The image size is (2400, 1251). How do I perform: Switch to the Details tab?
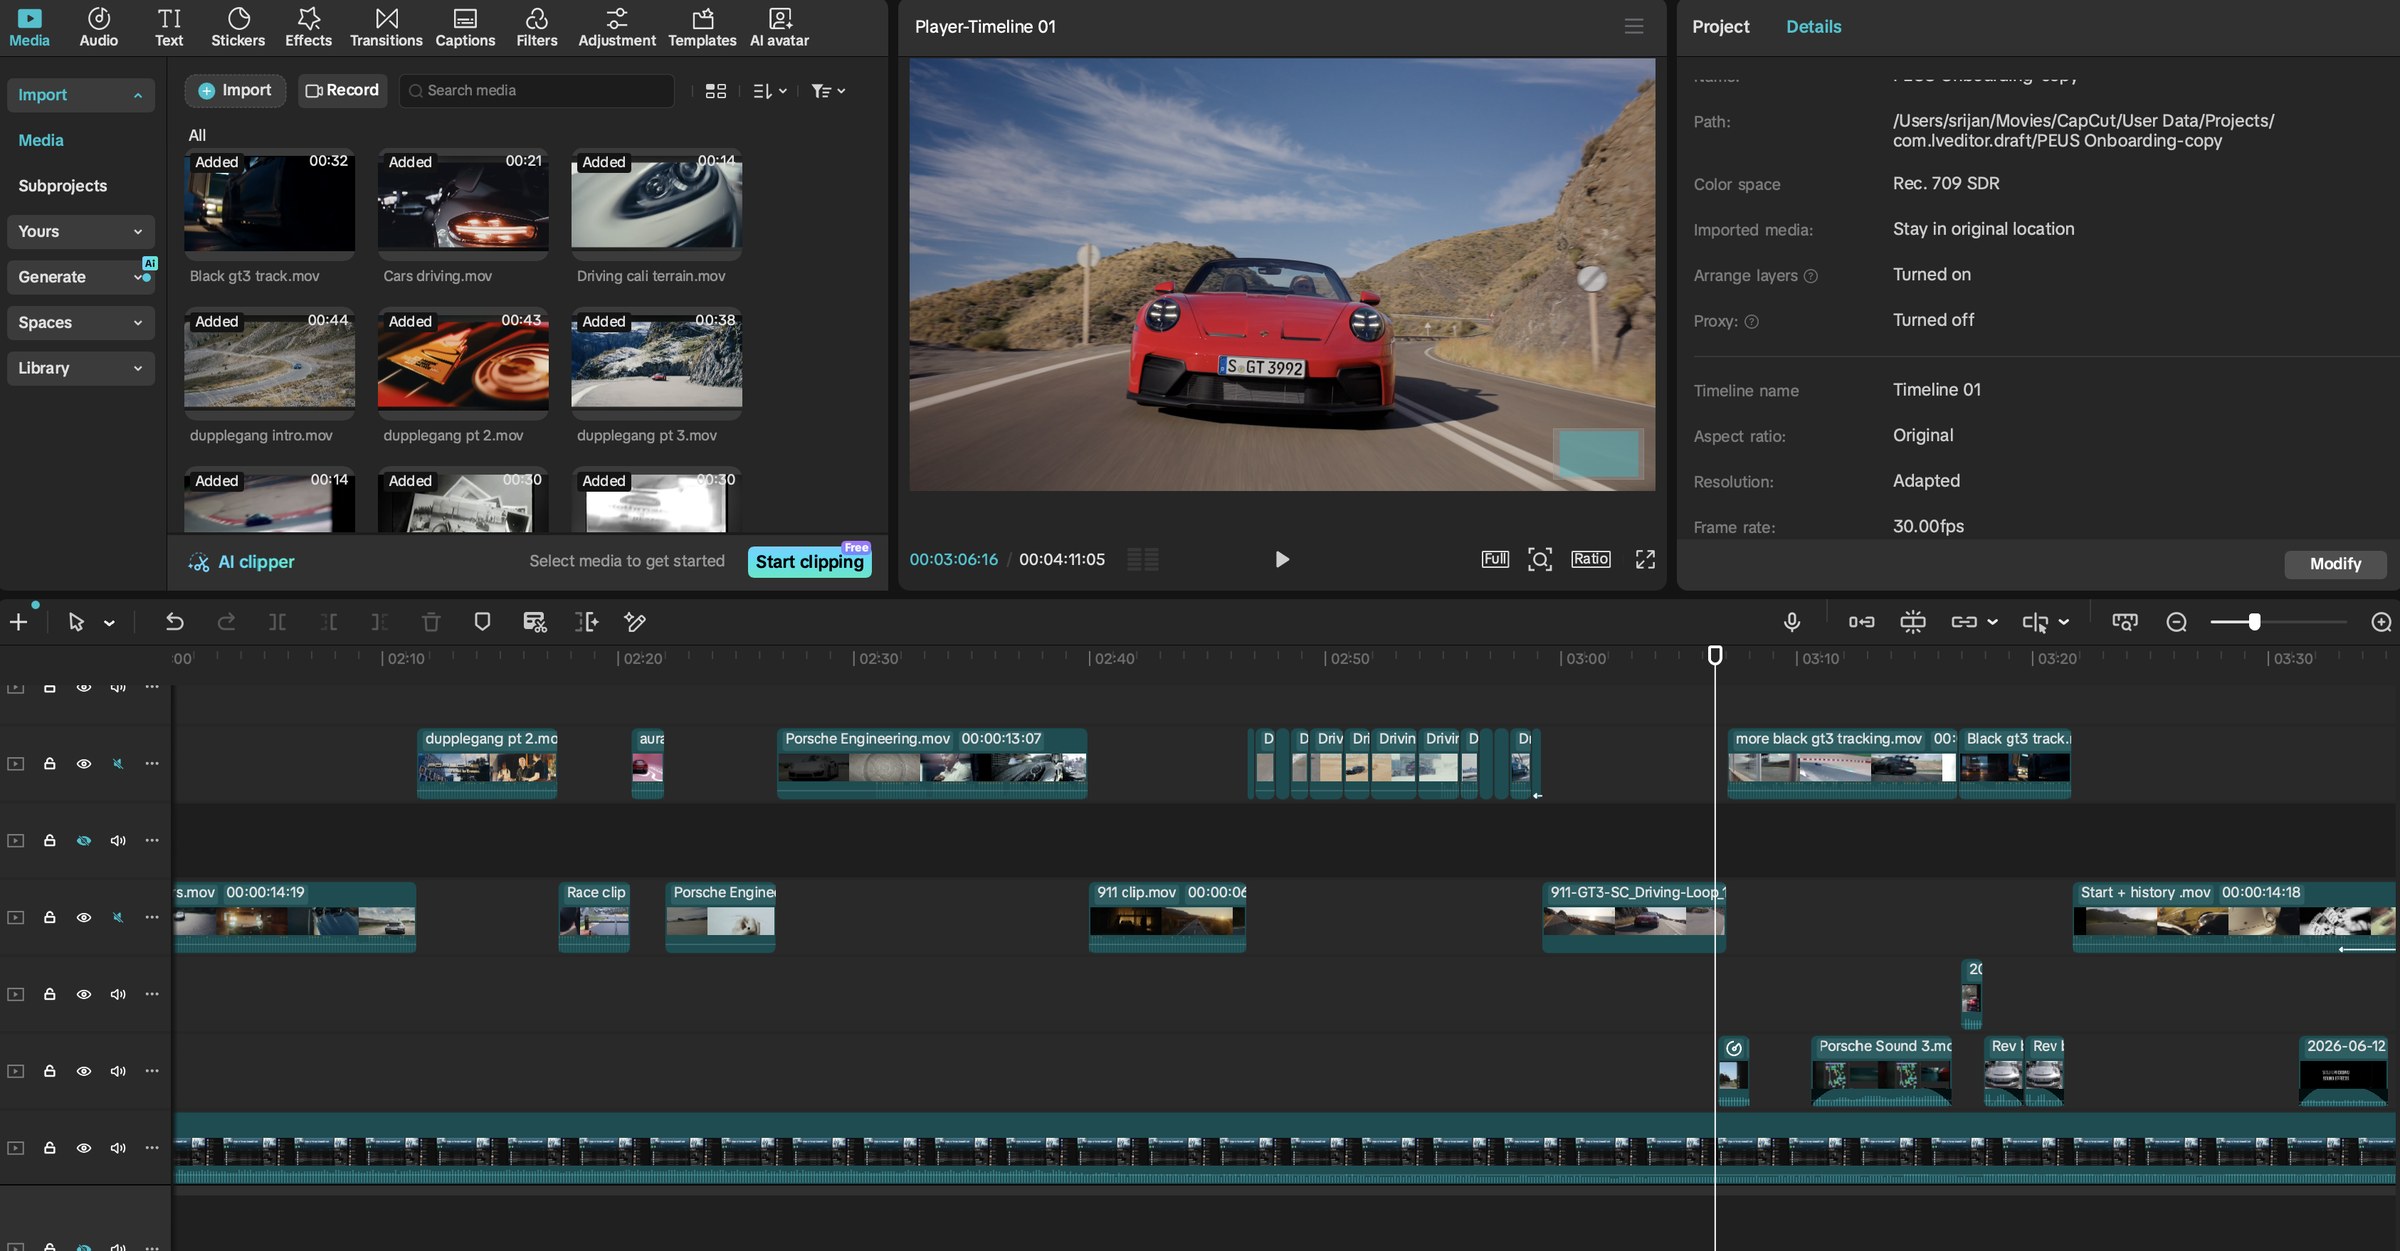[1813, 27]
